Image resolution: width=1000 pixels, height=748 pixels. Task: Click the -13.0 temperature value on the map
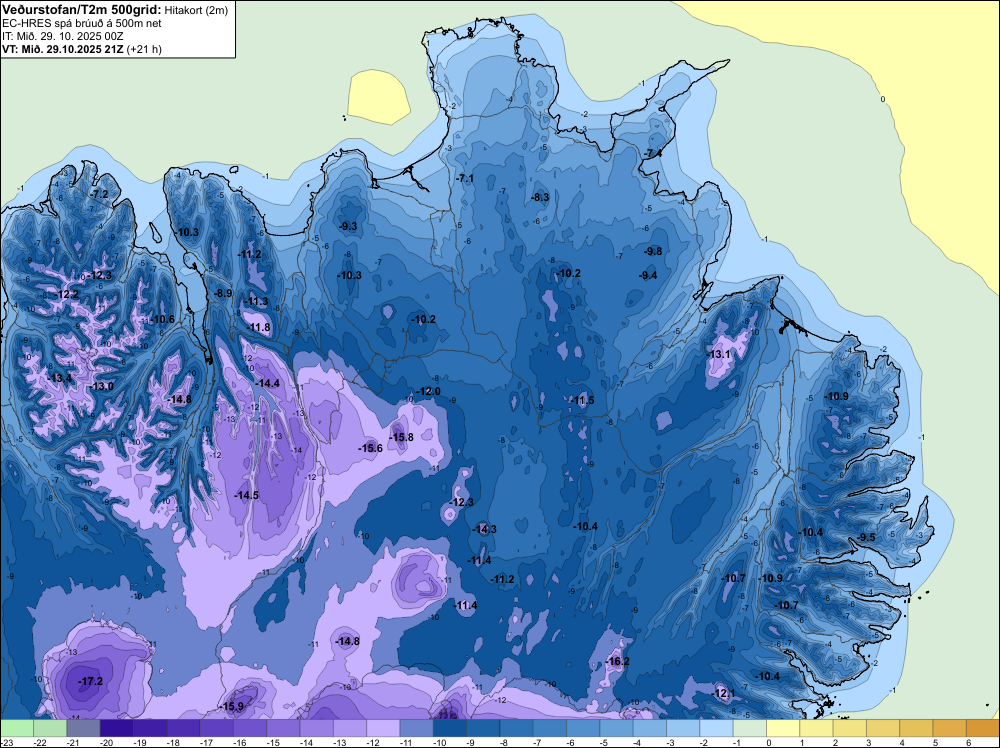(x=101, y=386)
